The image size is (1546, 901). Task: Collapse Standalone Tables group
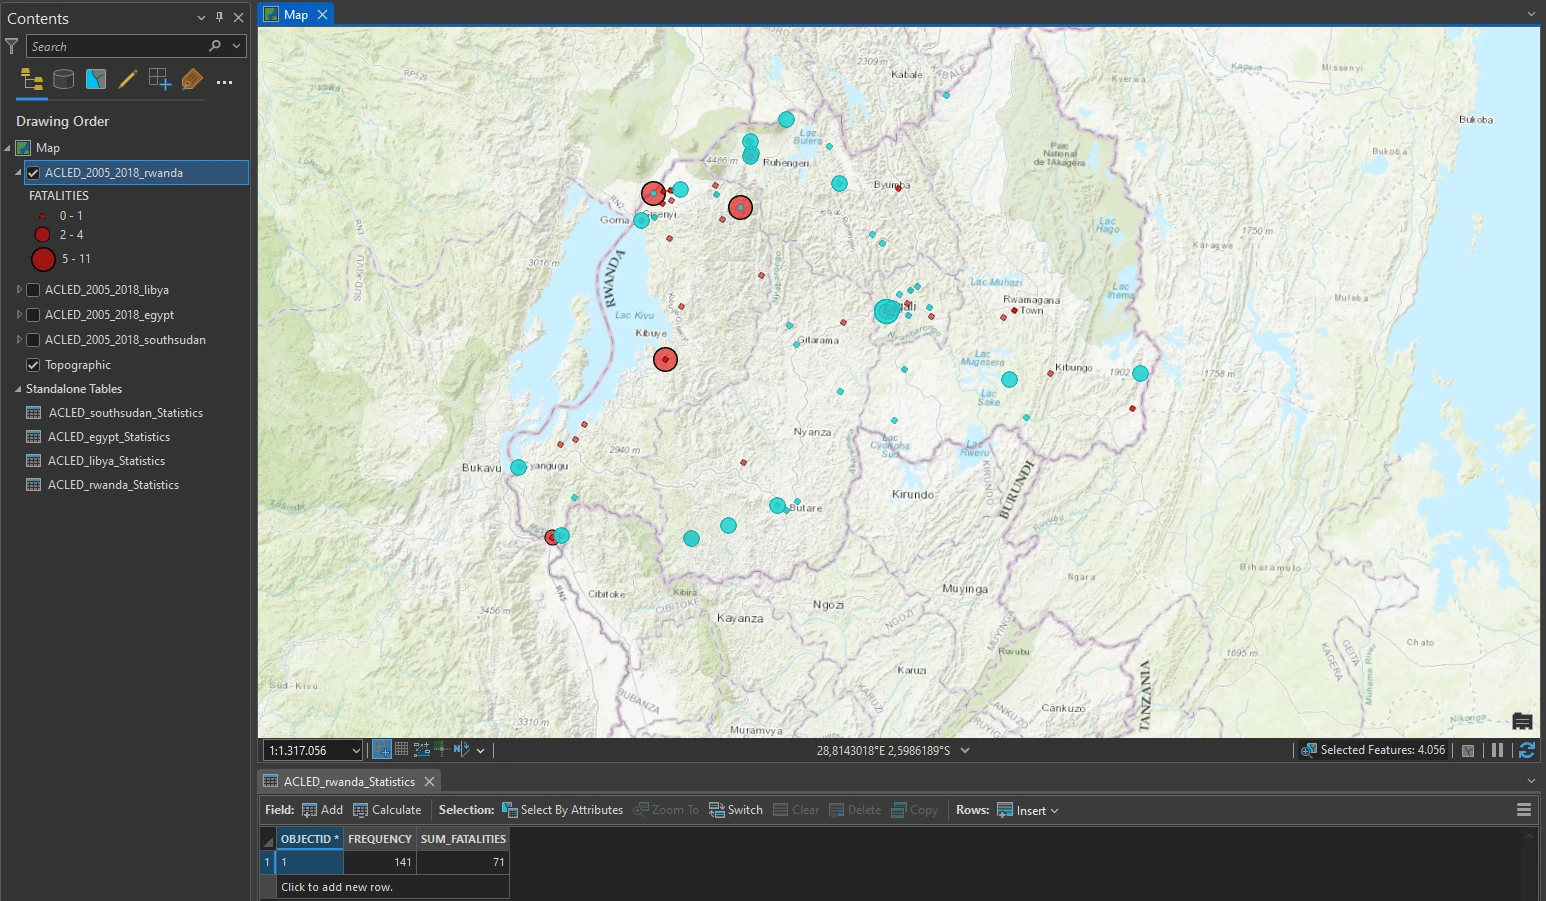18,389
